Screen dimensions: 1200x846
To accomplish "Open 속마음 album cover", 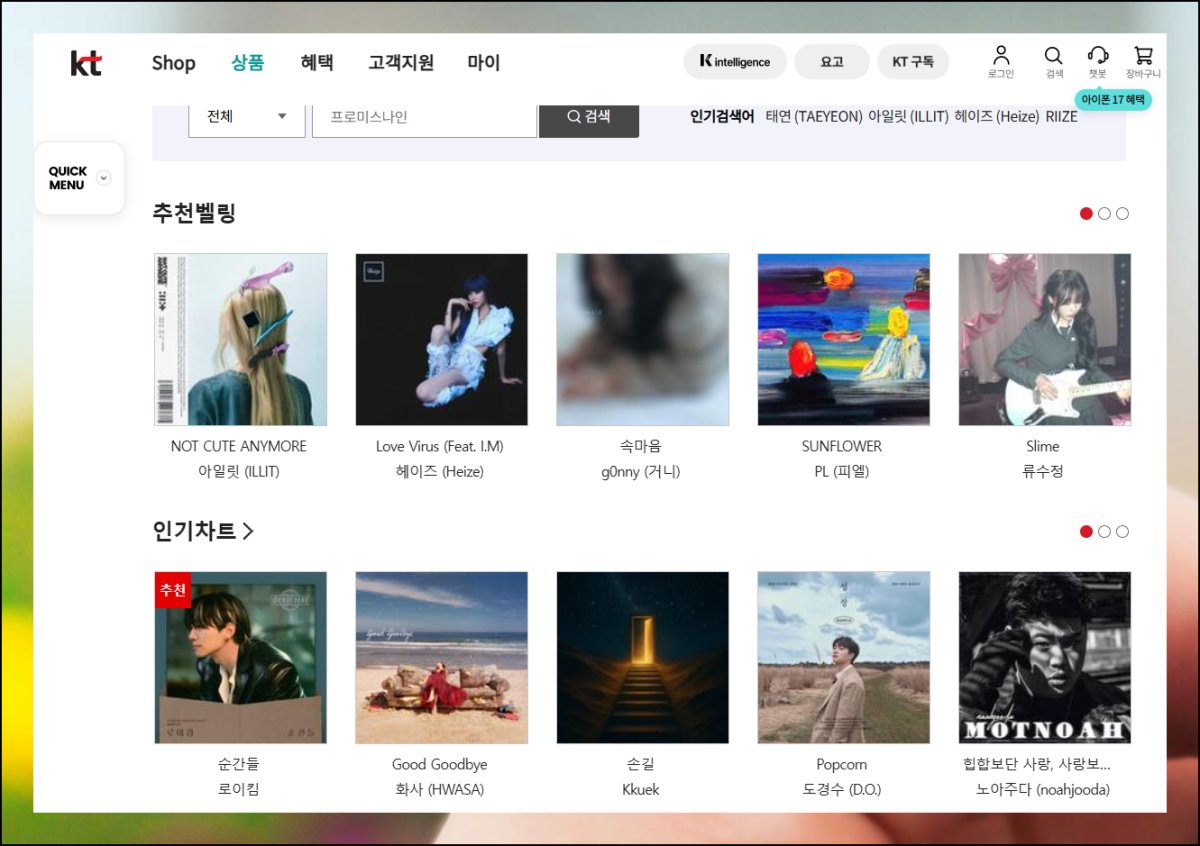I will point(642,340).
